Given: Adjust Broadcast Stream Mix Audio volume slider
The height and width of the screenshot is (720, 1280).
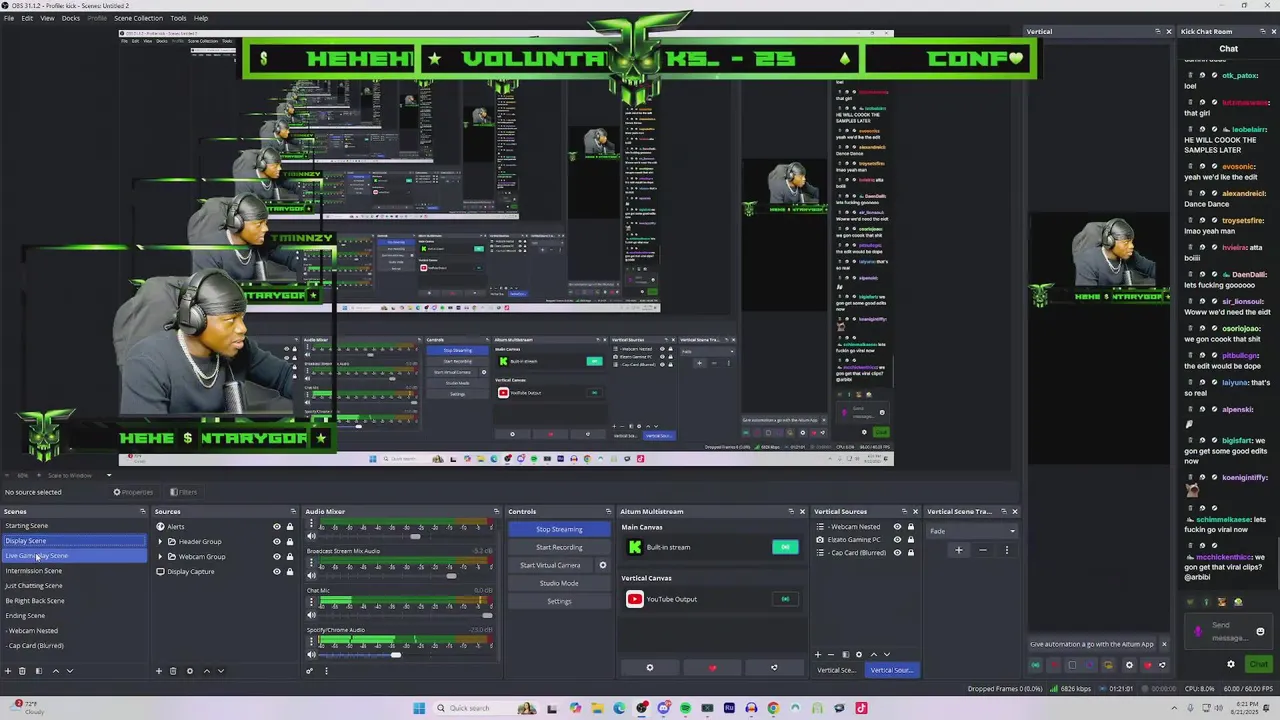Looking at the screenshot, I should click(x=452, y=575).
